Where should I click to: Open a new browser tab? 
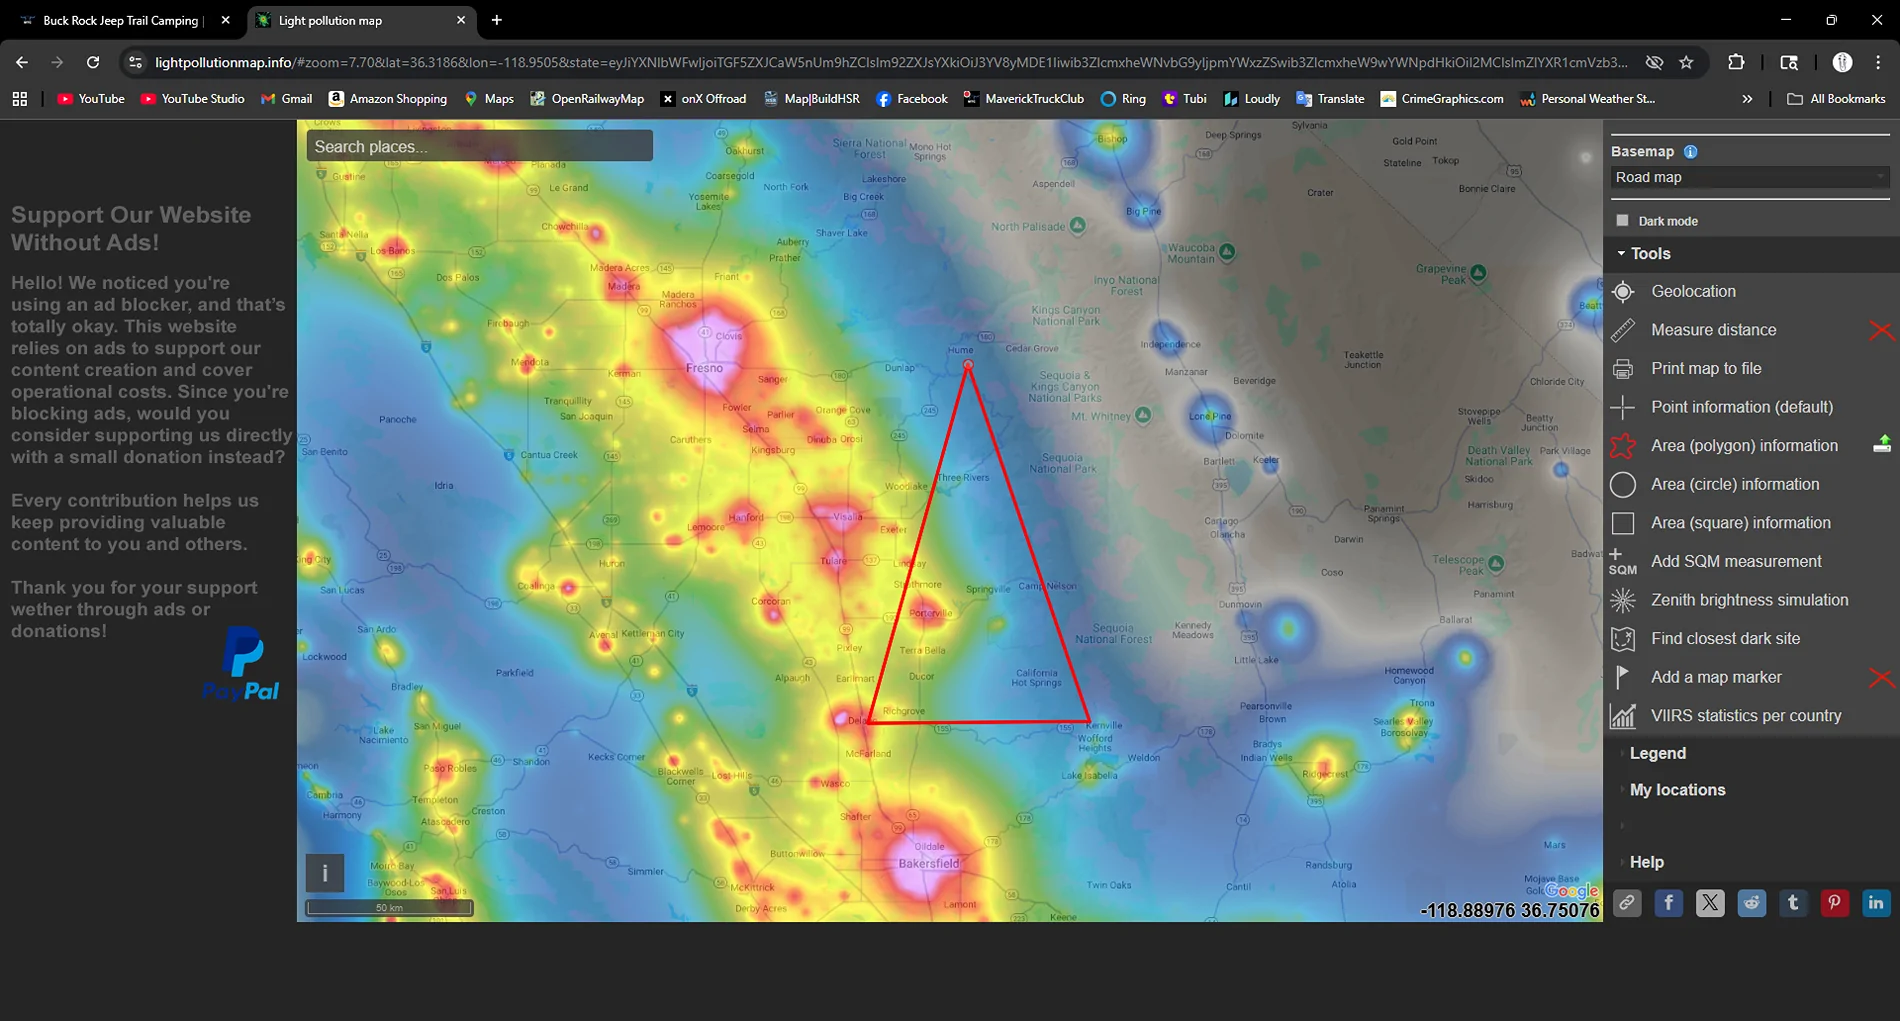497,20
